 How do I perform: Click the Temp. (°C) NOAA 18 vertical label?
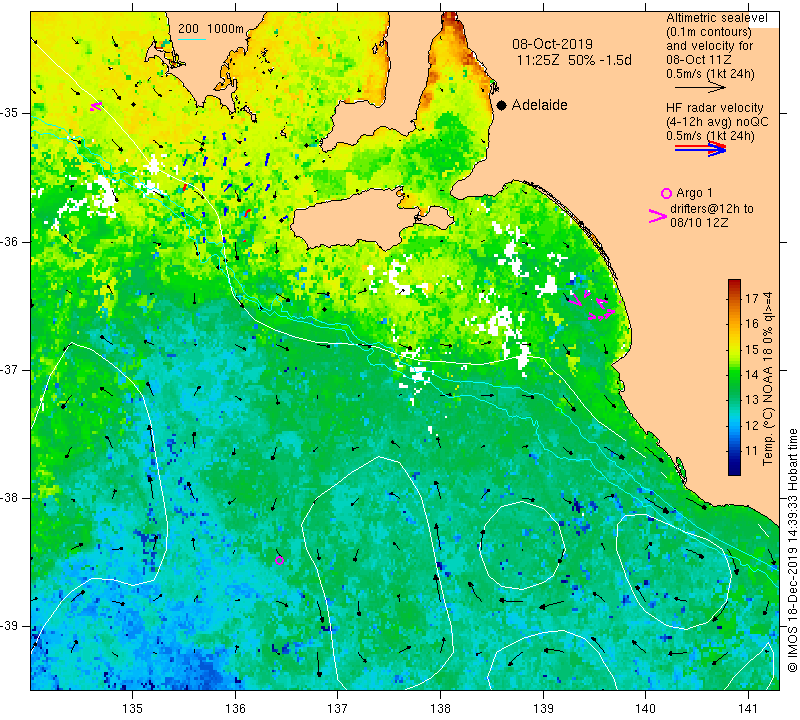pos(768,378)
